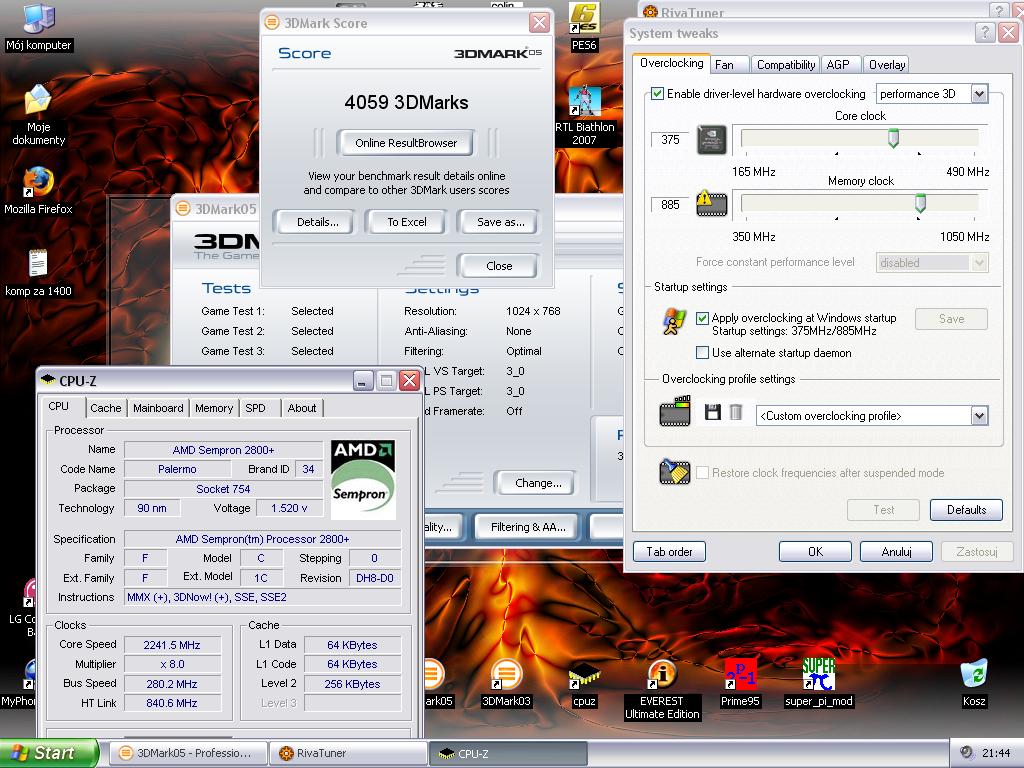
Task: Launch Prime95 desktop shortcut
Action: click(740, 684)
